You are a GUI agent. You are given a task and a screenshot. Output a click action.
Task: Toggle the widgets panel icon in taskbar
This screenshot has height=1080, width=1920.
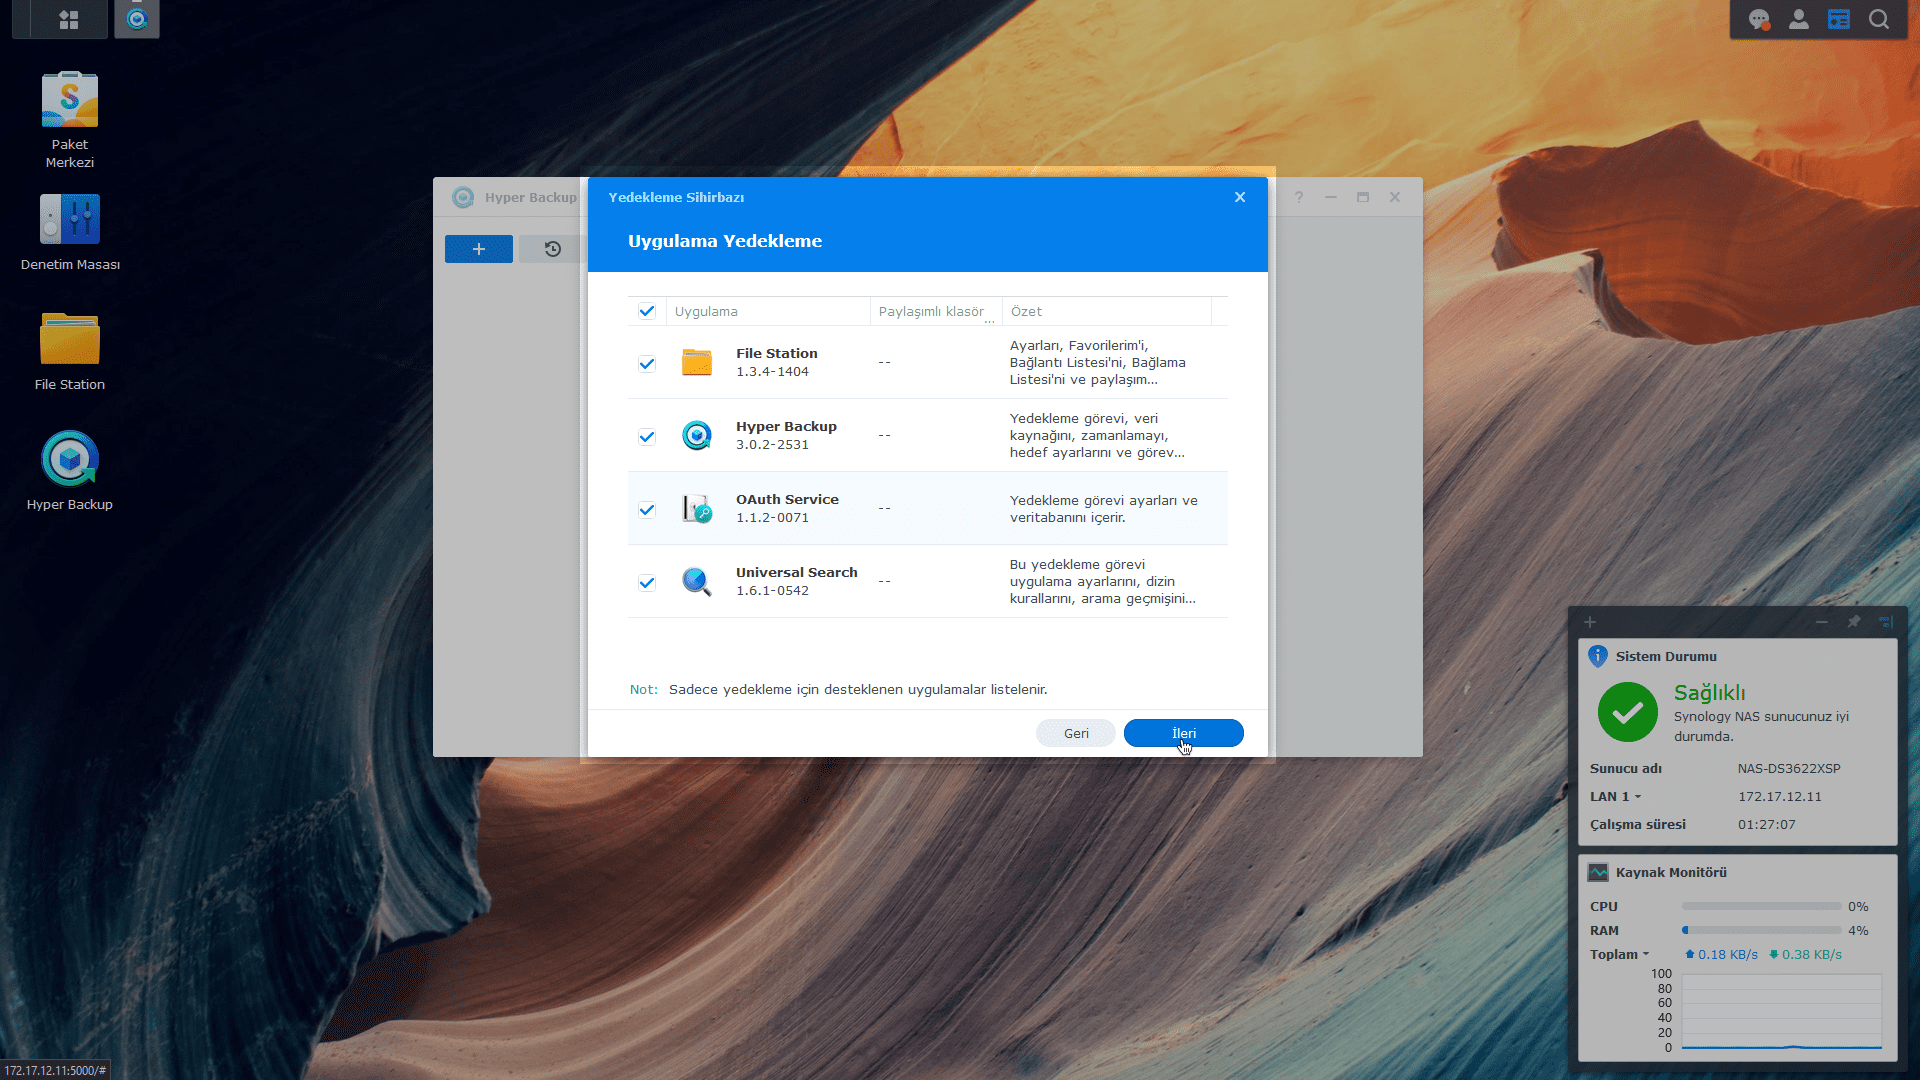[x=1838, y=19]
